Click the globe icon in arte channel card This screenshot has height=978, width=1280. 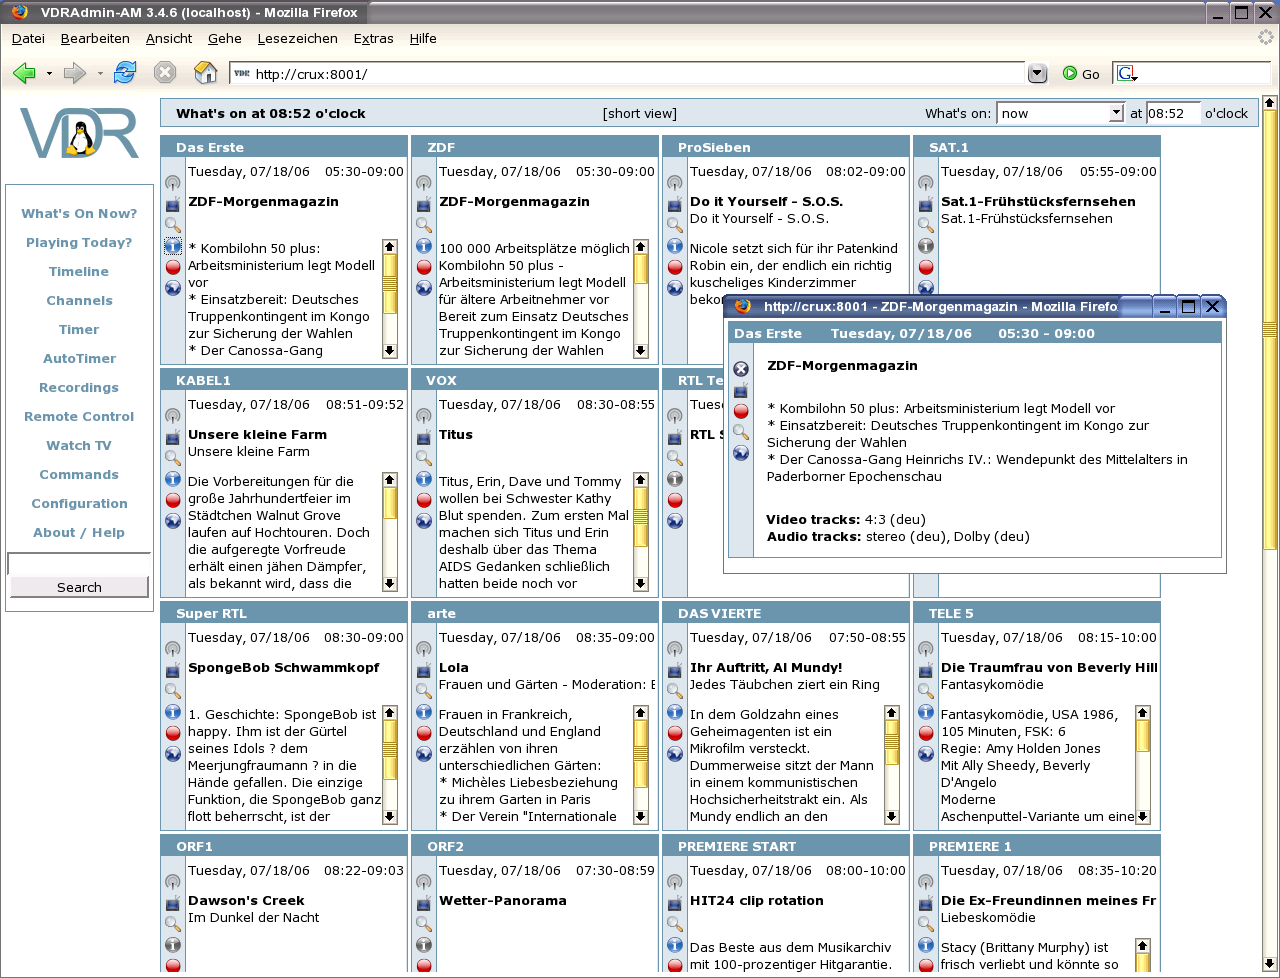[424, 754]
